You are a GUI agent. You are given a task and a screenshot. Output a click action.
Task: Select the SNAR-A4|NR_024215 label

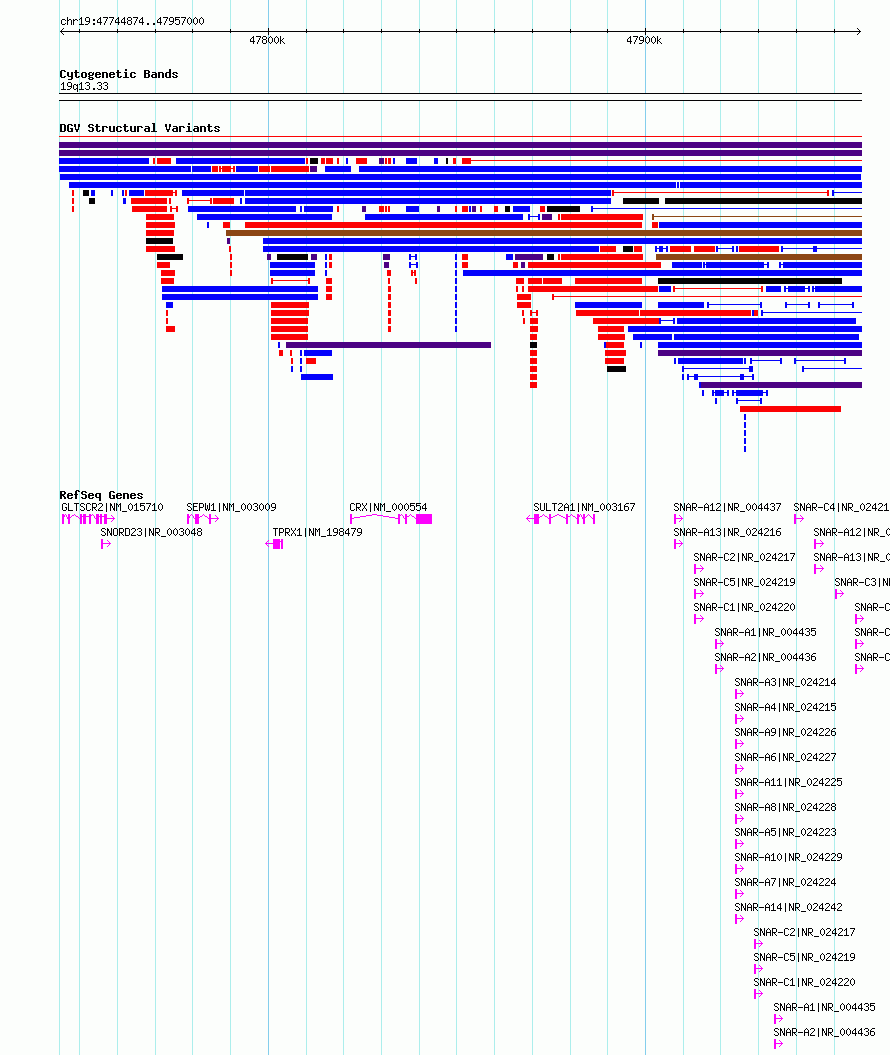[x=785, y=707]
